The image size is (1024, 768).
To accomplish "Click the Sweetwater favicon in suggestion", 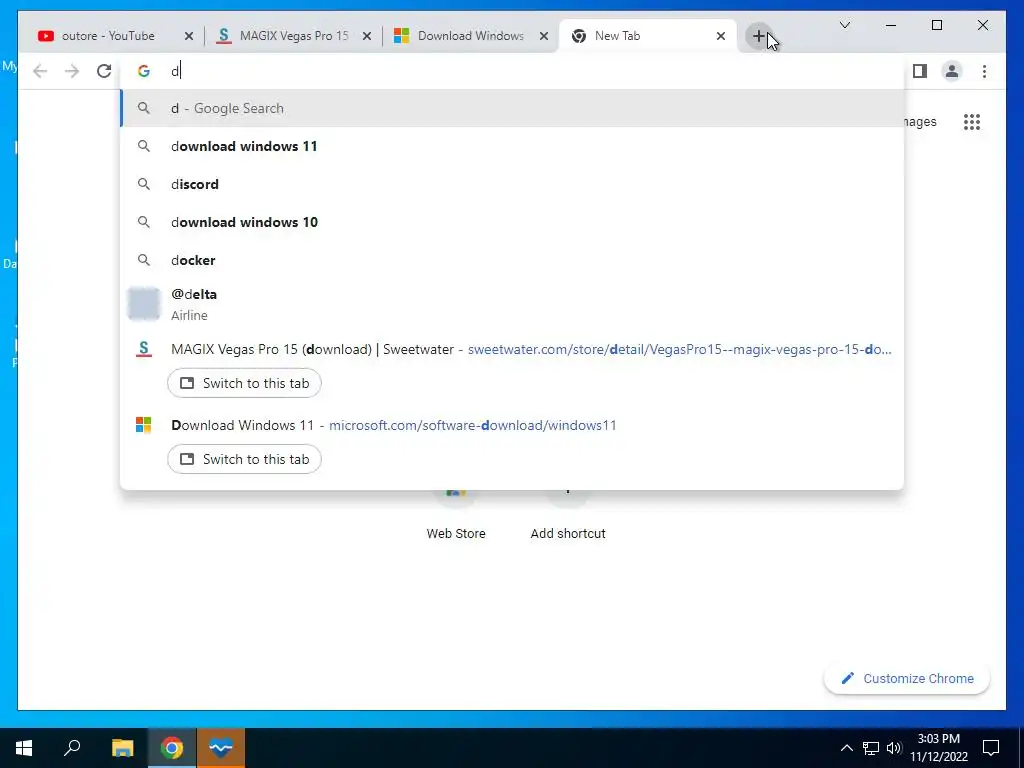I will pyautogui.click(x=144, y=349).
